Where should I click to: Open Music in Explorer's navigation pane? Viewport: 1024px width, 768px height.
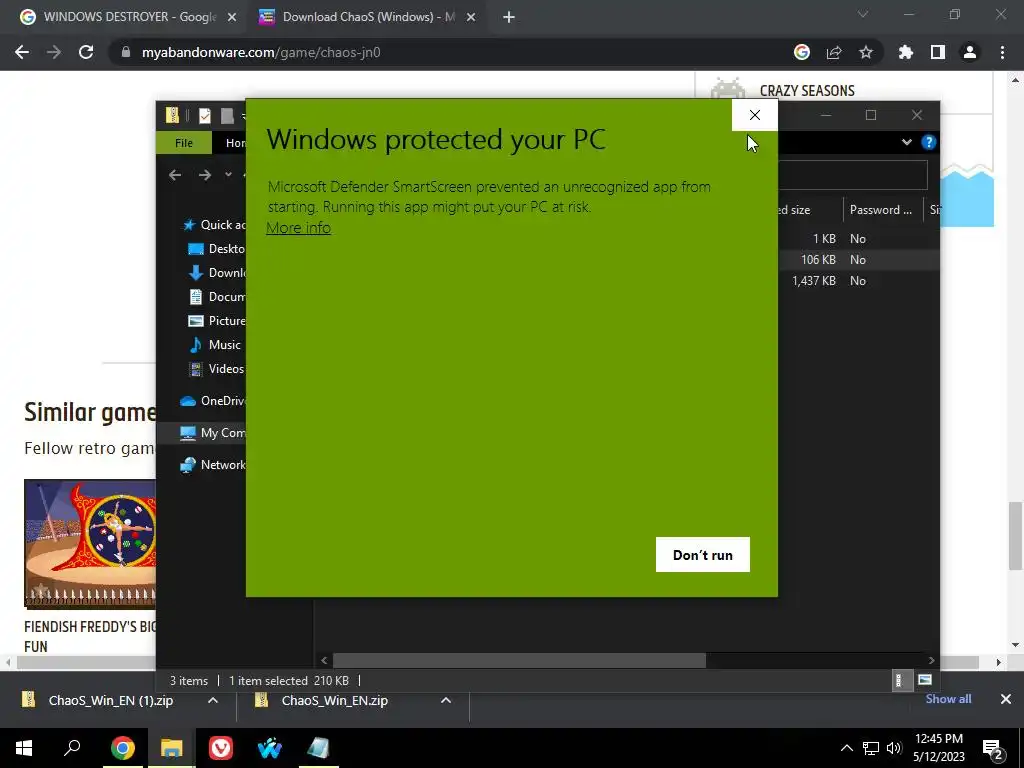[x=214, y=345]
